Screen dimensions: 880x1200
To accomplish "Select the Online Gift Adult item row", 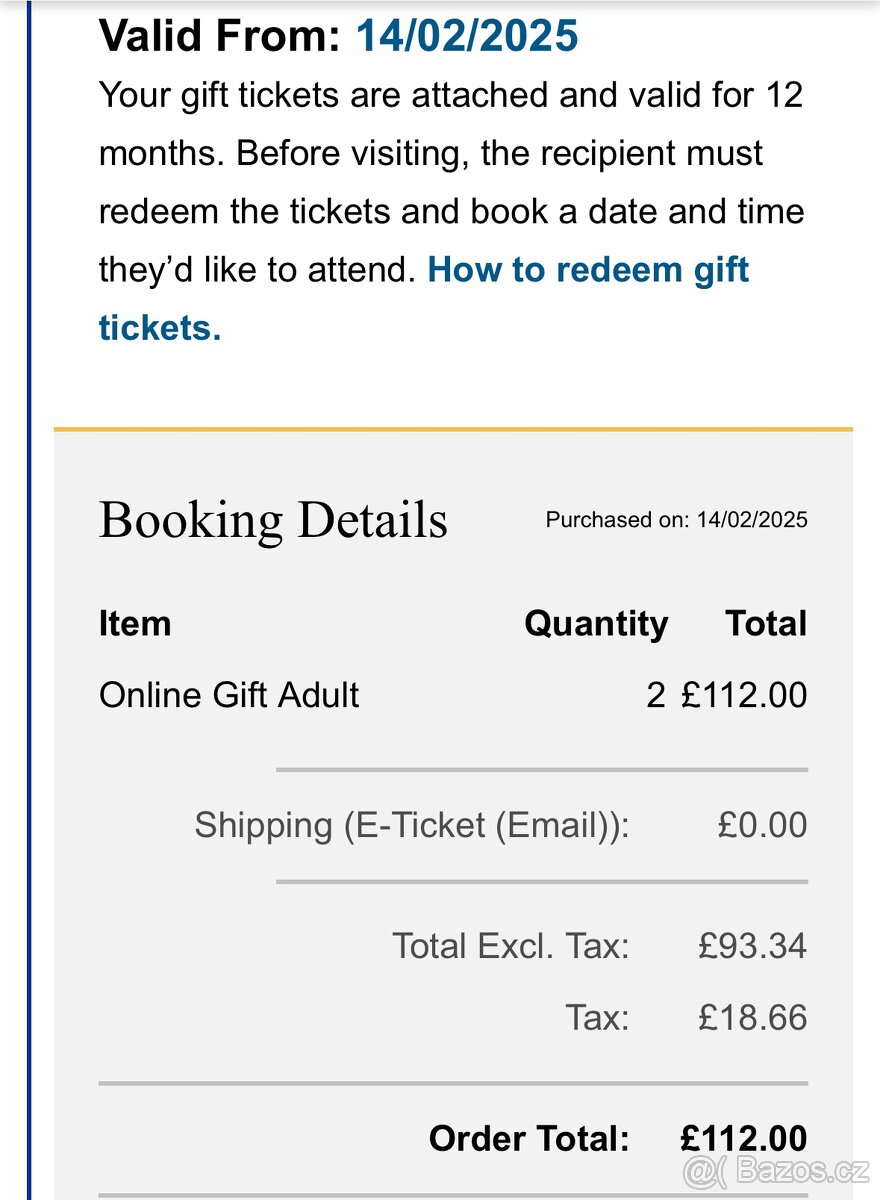I will point(453,695).
